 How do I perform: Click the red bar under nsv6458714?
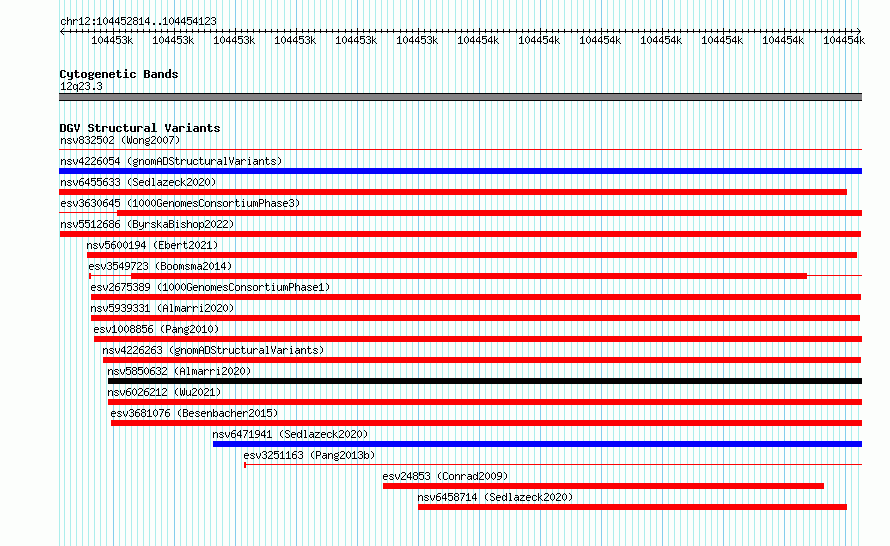click(x=632, y=507)
